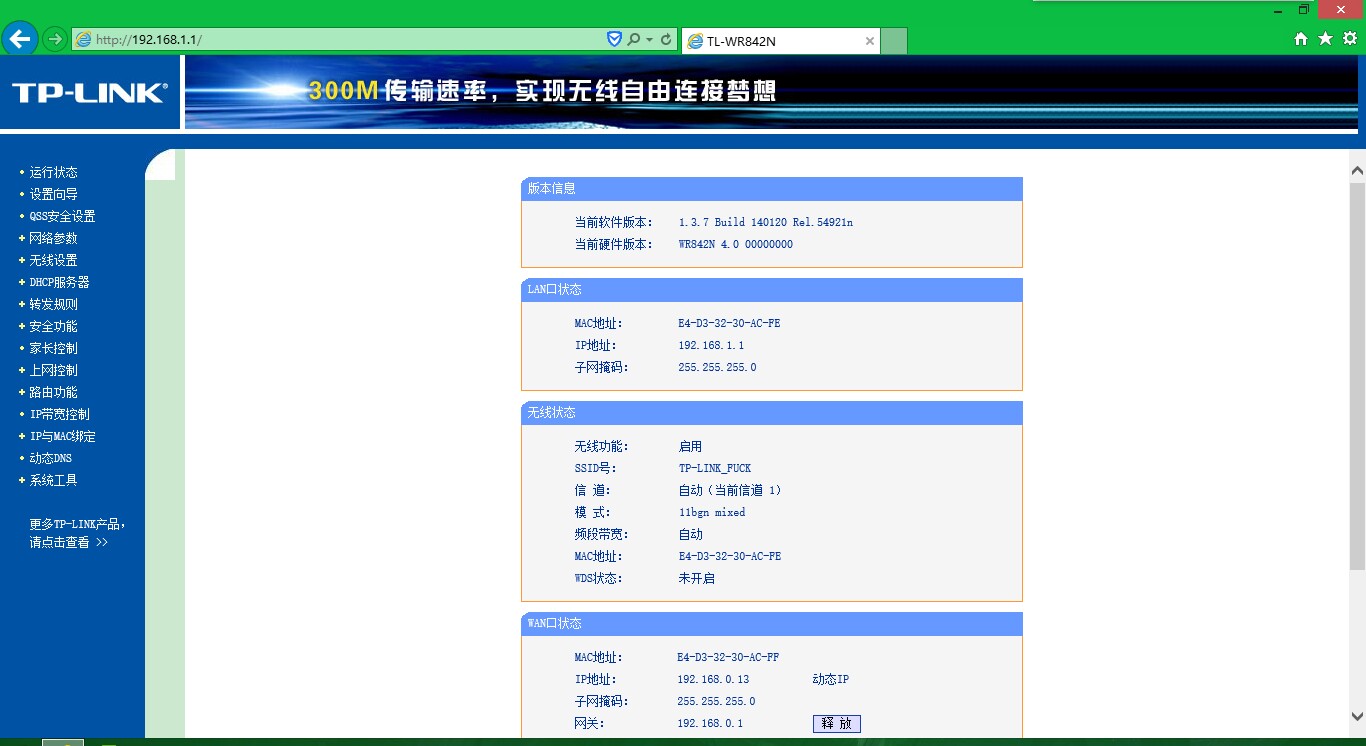
Task: Click the 释放 button for WAN IP
Action: coord(836,723)
